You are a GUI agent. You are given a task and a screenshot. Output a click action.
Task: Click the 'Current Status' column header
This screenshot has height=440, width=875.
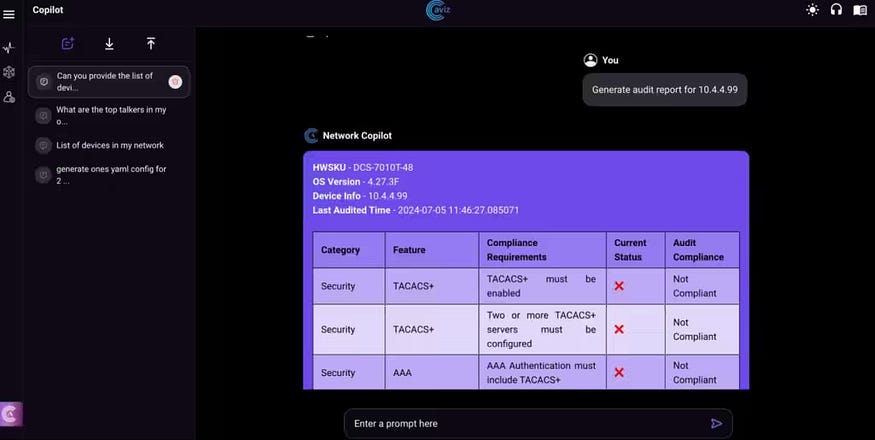(x=636, y=250)
